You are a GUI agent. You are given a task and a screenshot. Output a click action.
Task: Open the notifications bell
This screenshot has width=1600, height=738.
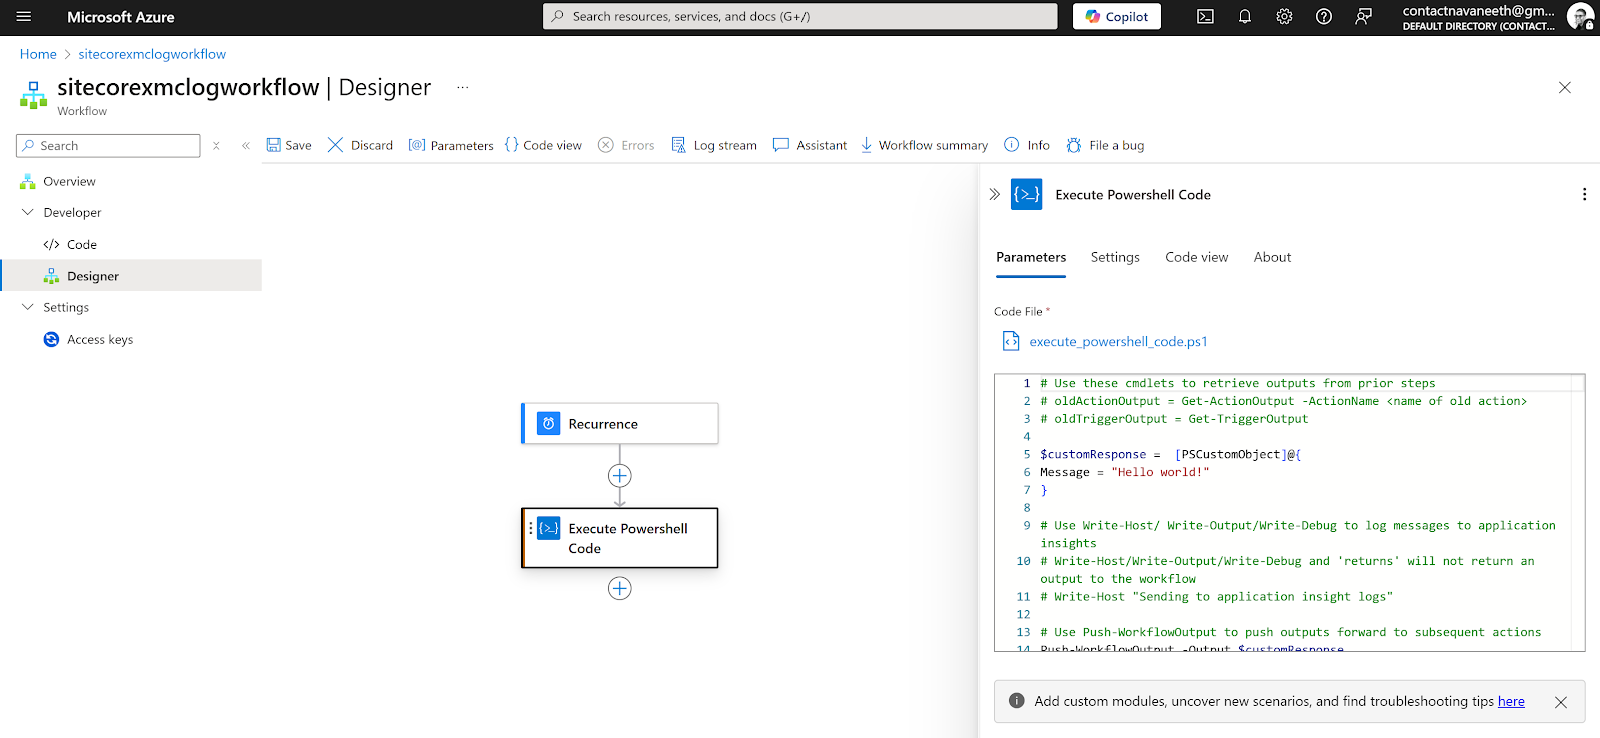point(1245,17)
